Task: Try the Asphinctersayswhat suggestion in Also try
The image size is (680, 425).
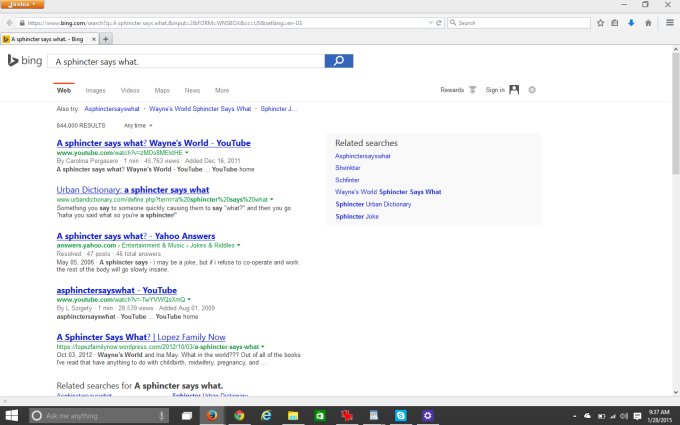Action: pos(112,109)
